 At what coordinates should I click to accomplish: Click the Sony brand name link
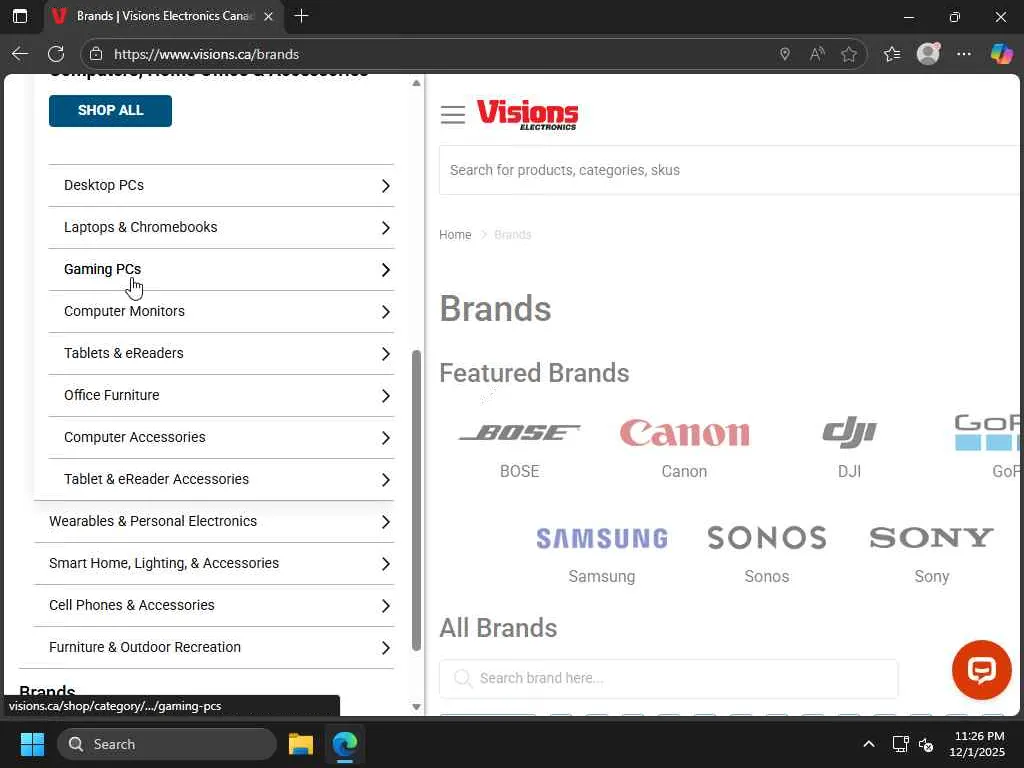[x=931, y=577]
